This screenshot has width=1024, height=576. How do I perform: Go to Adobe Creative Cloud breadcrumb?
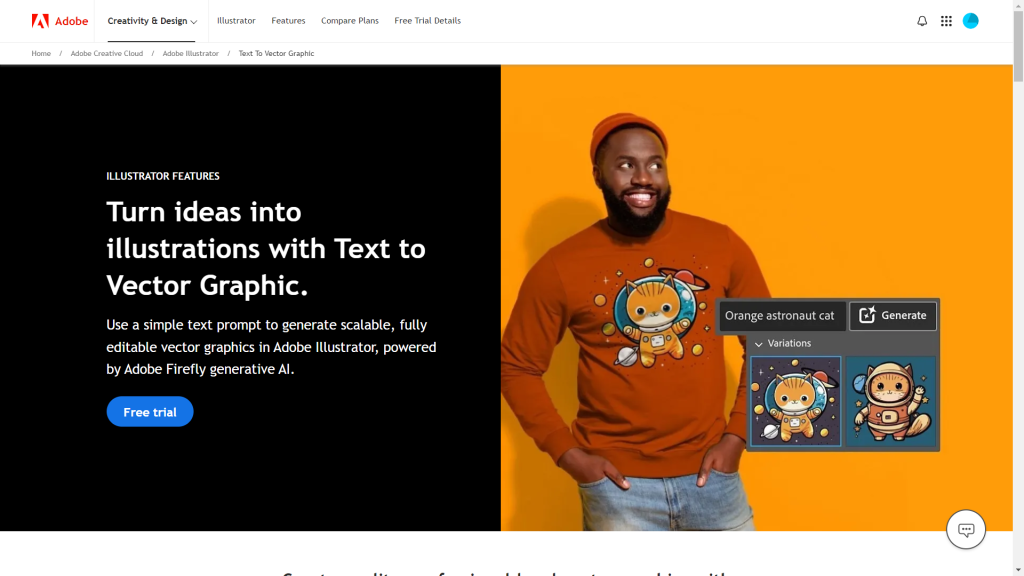[107, 54]
